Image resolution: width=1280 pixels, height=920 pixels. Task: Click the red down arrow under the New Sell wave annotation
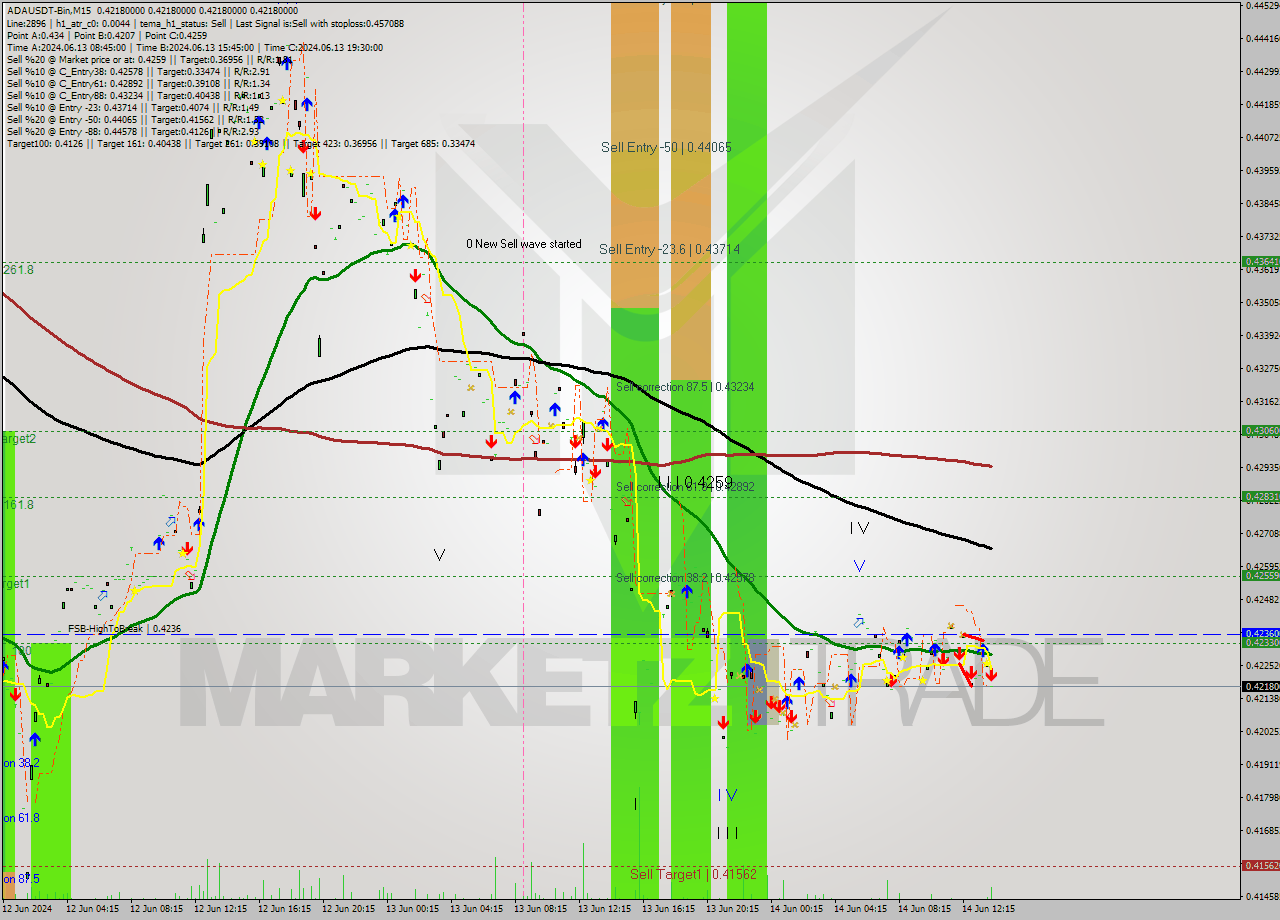[415, 274]
